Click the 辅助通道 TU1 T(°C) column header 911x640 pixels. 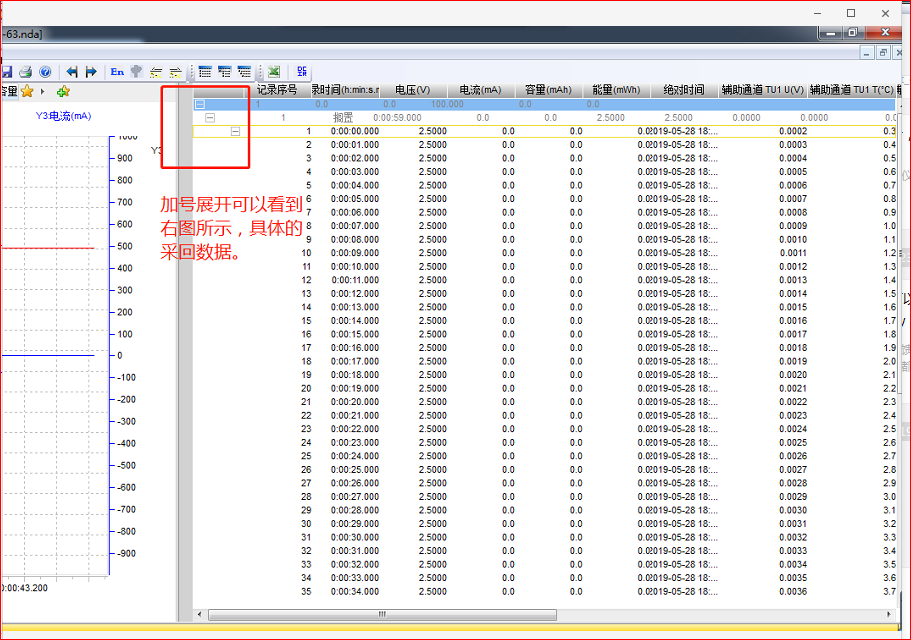tap(851, 89)
